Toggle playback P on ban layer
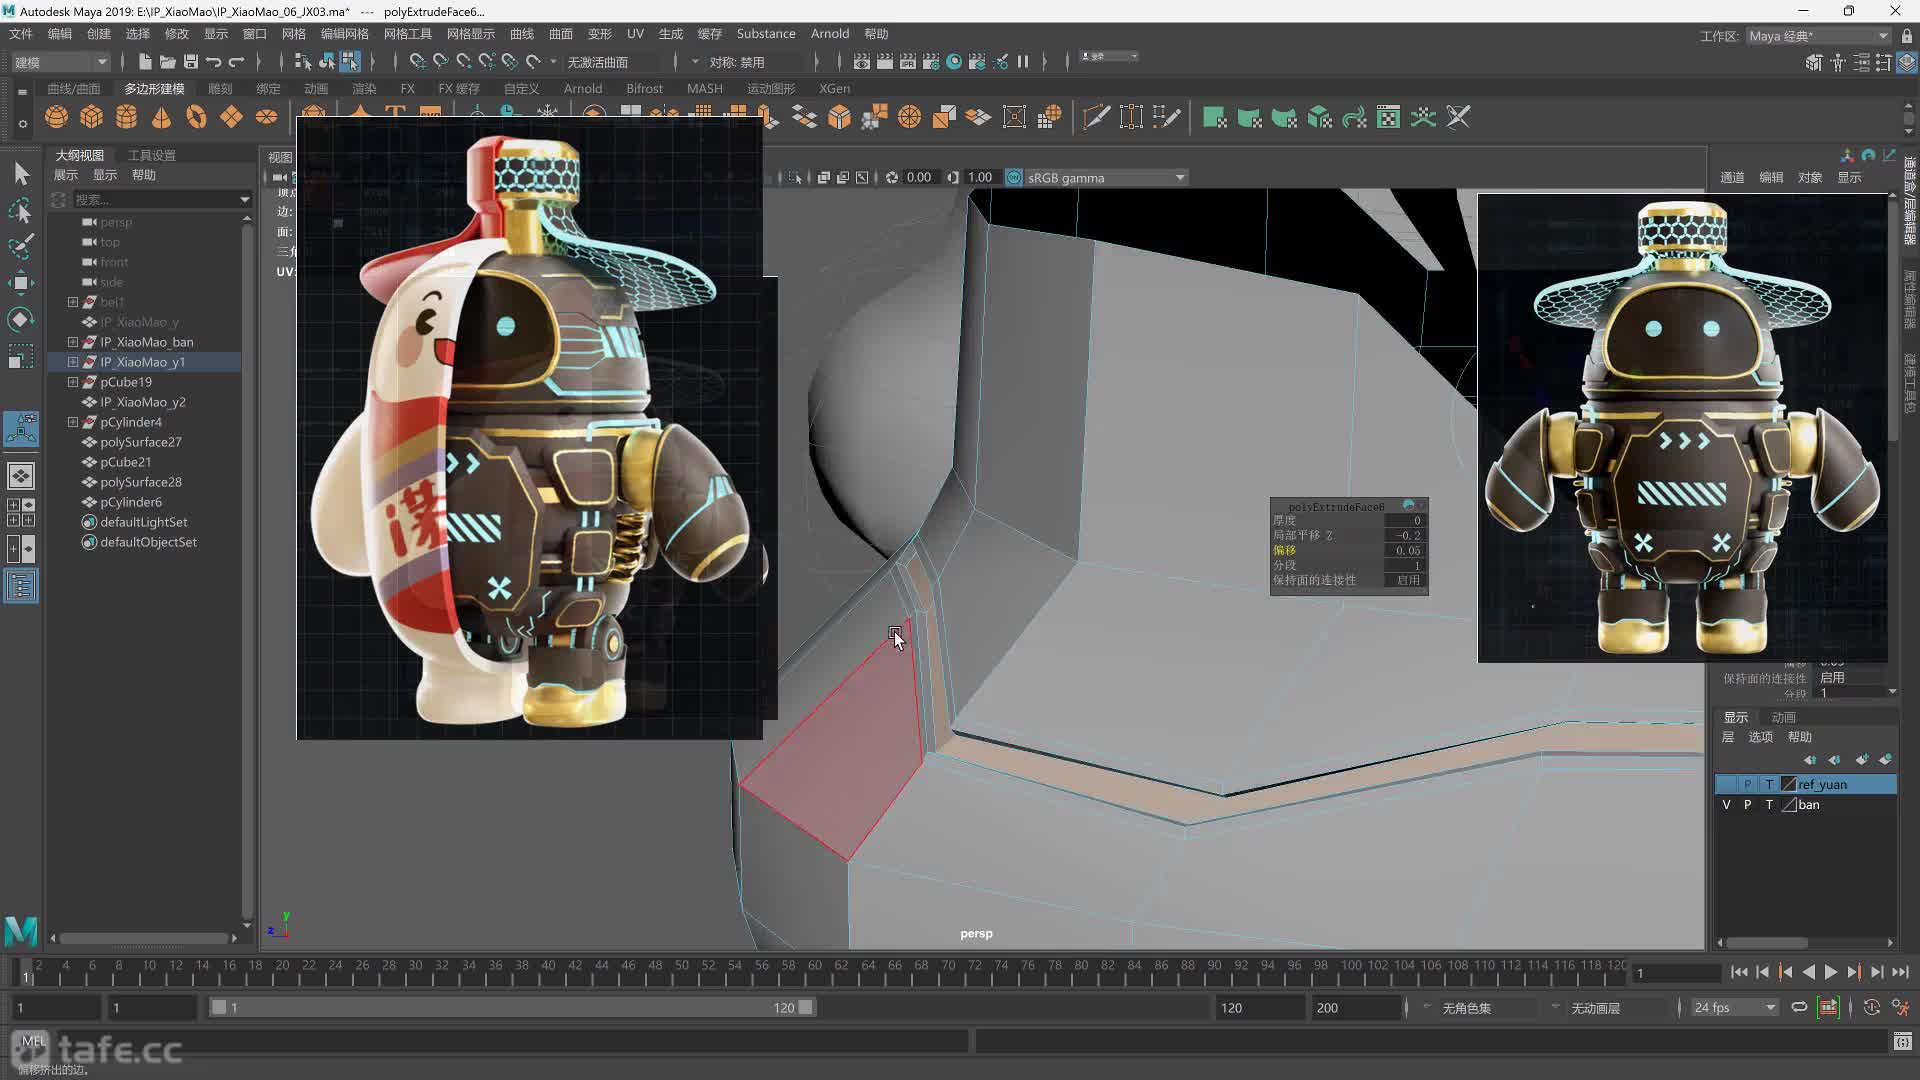1920x1080 pixels. coord(1747,804)
